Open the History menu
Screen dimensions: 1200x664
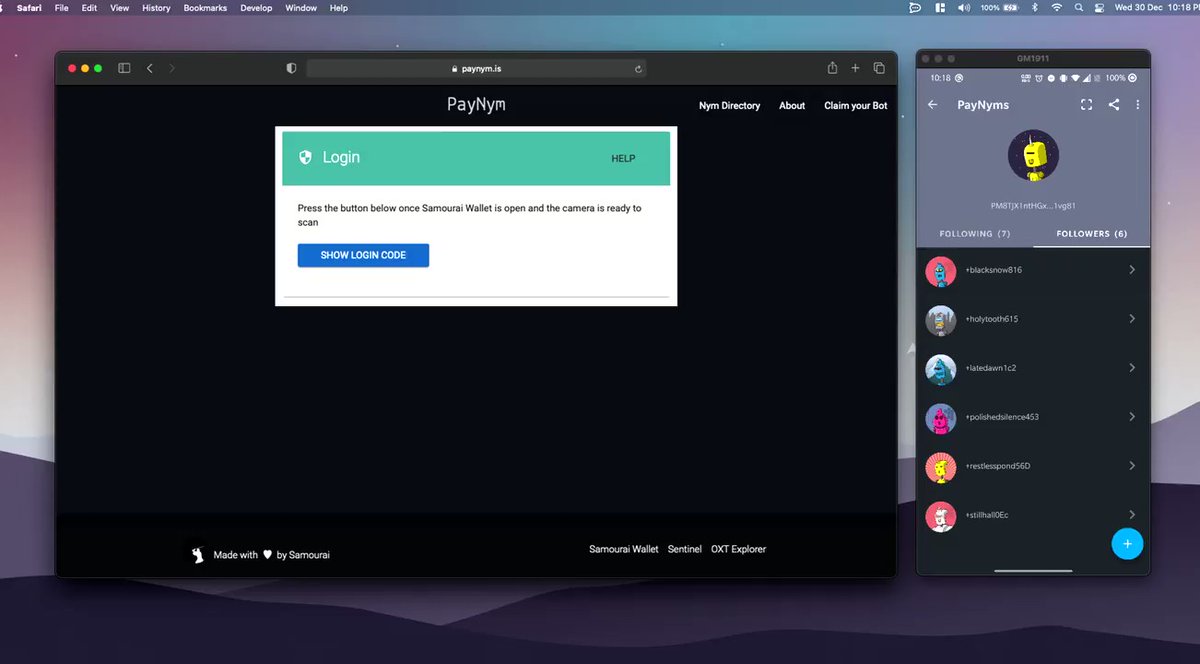coord(156,7)
